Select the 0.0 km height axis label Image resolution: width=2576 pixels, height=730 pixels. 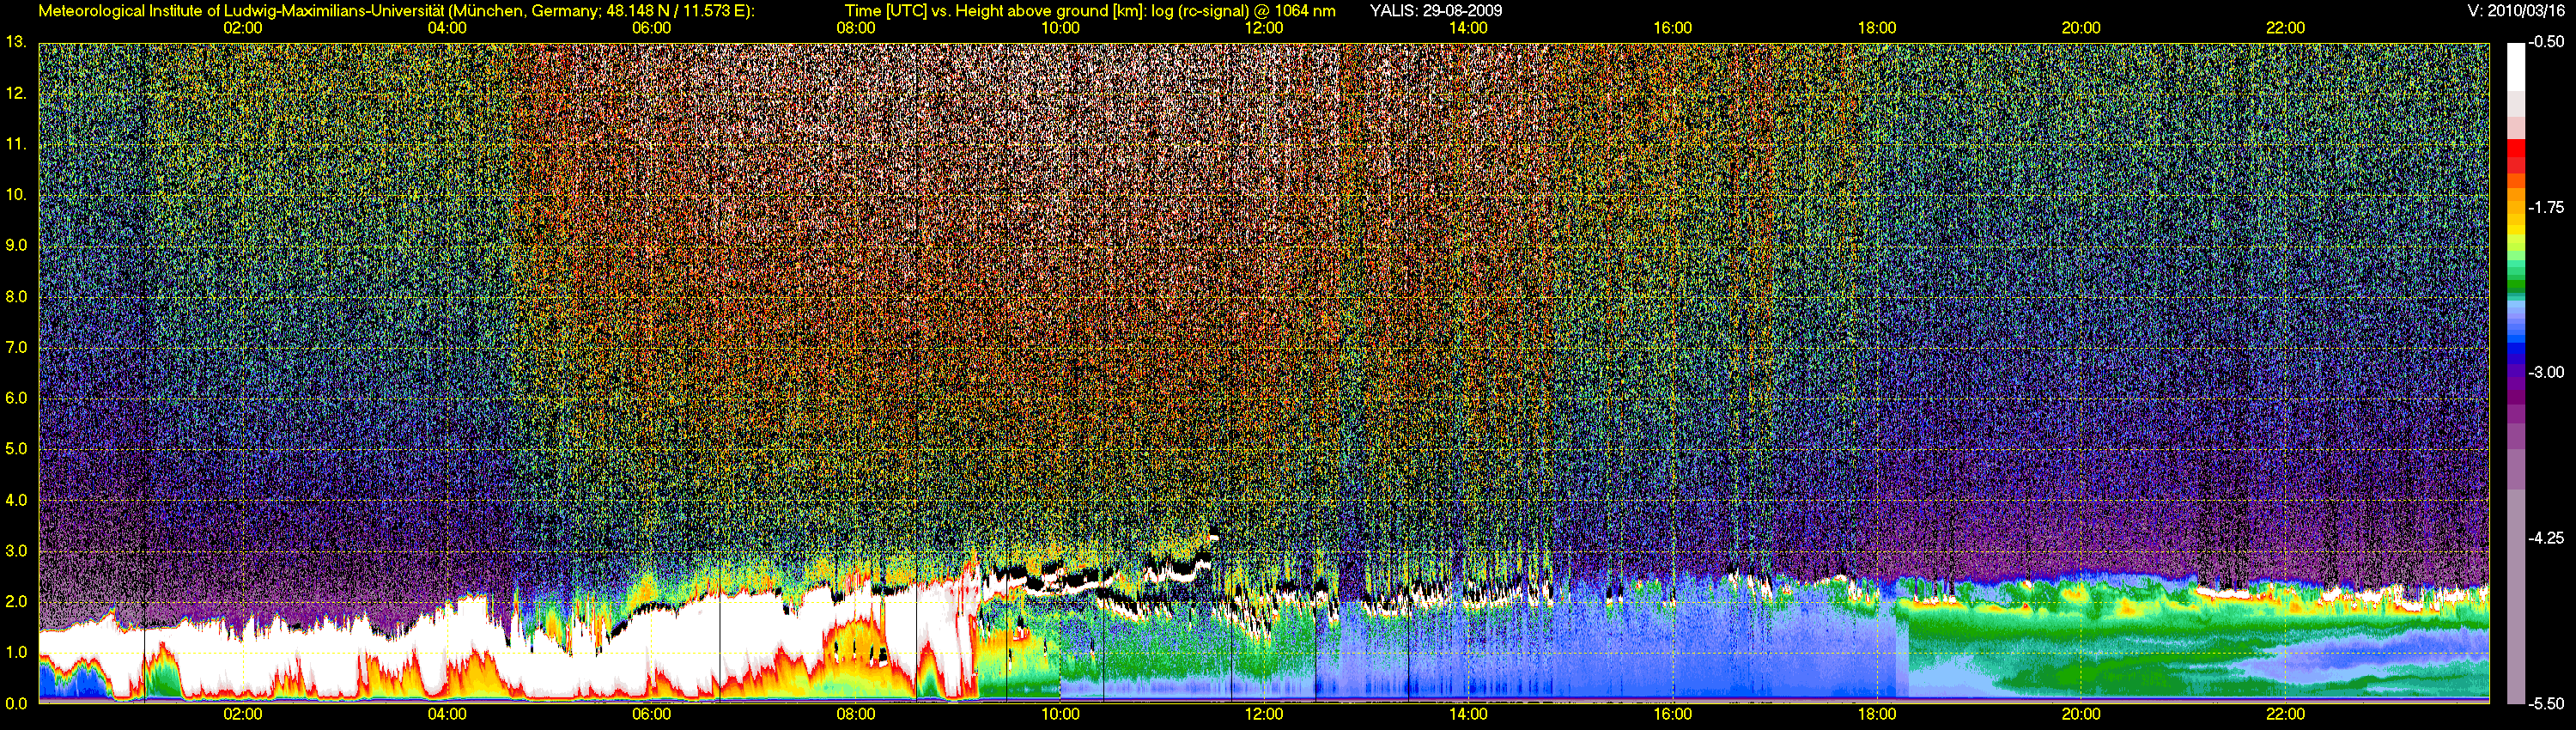(x=16, y=703)
